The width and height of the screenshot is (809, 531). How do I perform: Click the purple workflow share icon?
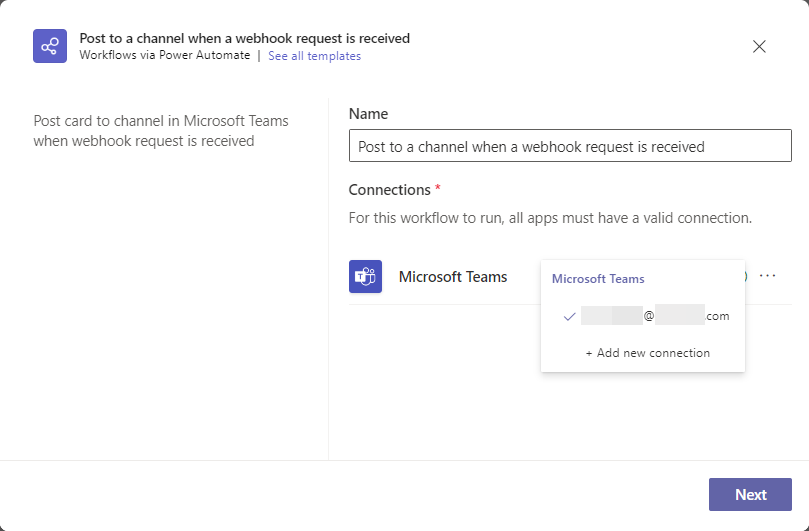click(50, 46)
